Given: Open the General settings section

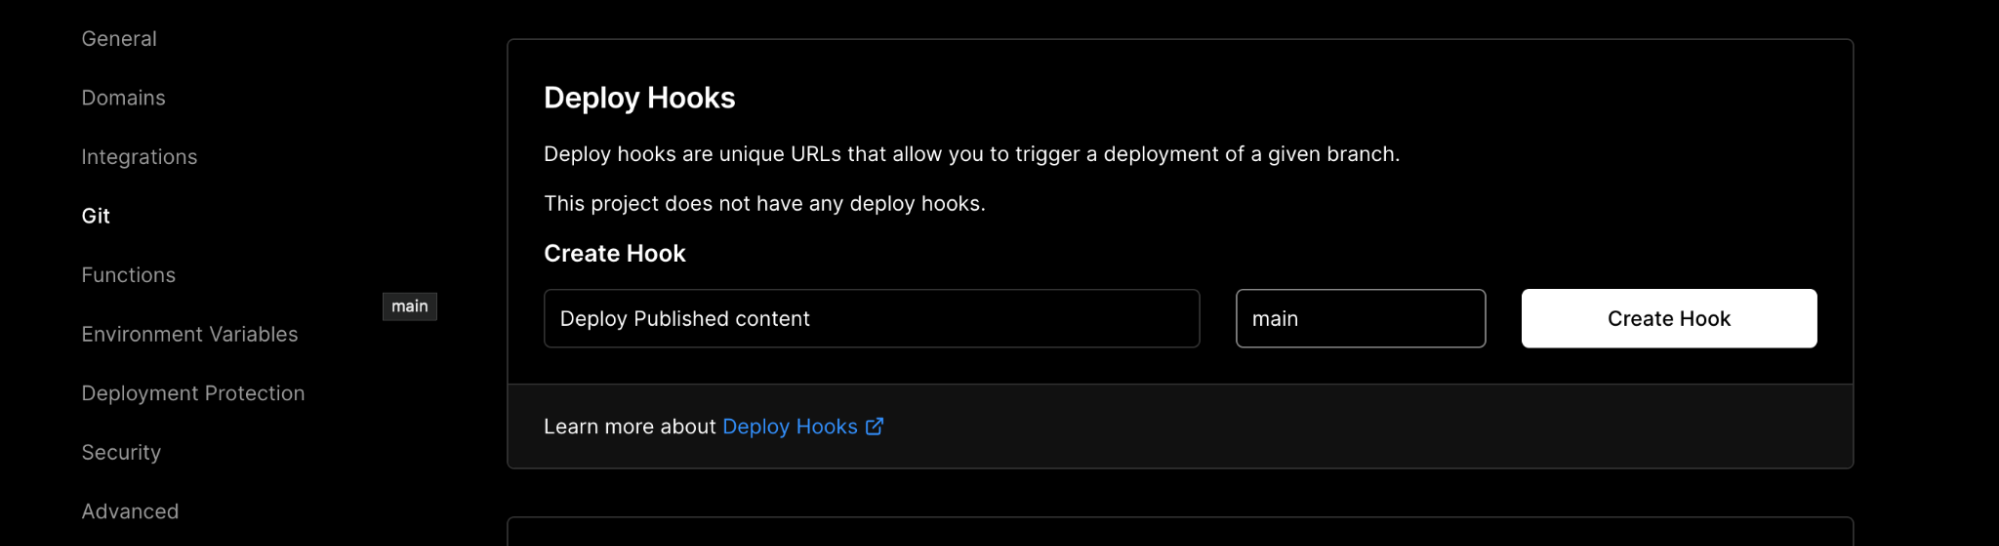Looking at the screenshot, I should point(119,39).
